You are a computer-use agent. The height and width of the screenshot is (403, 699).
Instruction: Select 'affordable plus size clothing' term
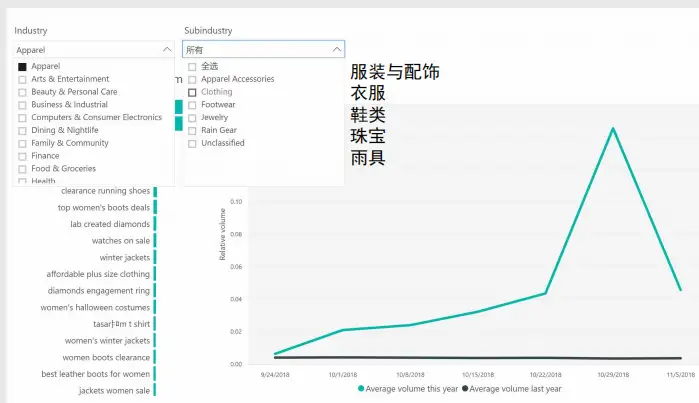tap(98, 274)
